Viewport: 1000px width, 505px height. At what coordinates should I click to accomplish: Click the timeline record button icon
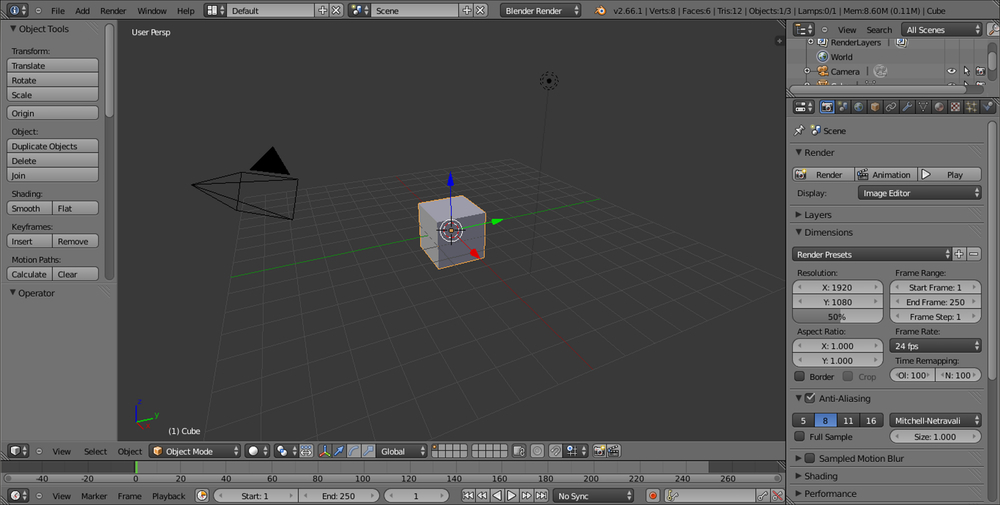(x=652, y=495)
